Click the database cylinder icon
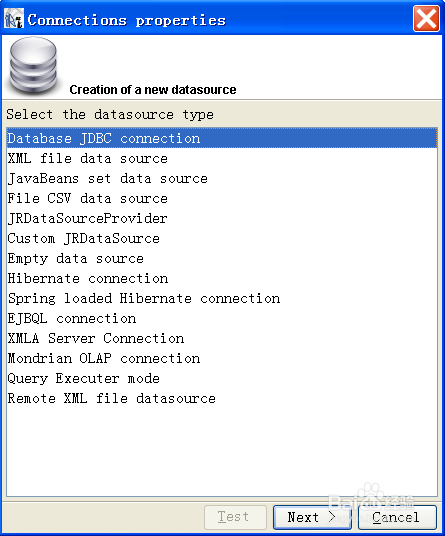This screenshot has height=536, width=445. pos(33,65)
